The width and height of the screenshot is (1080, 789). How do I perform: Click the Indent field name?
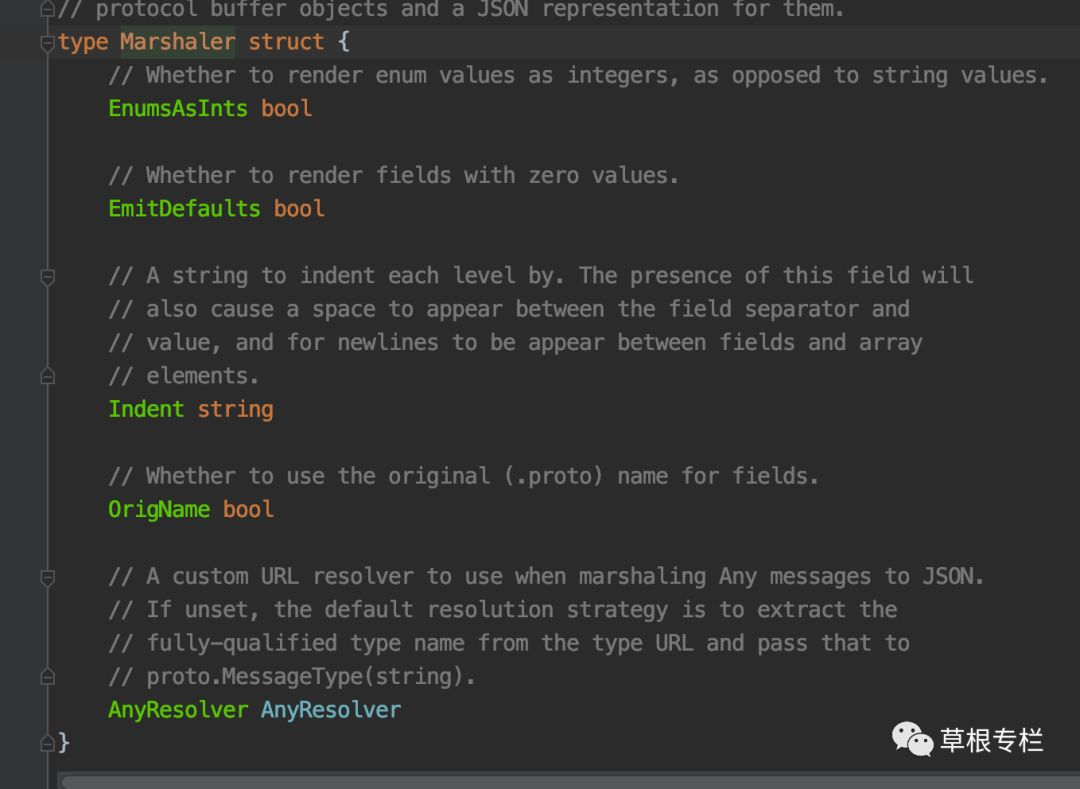(146, 409)
